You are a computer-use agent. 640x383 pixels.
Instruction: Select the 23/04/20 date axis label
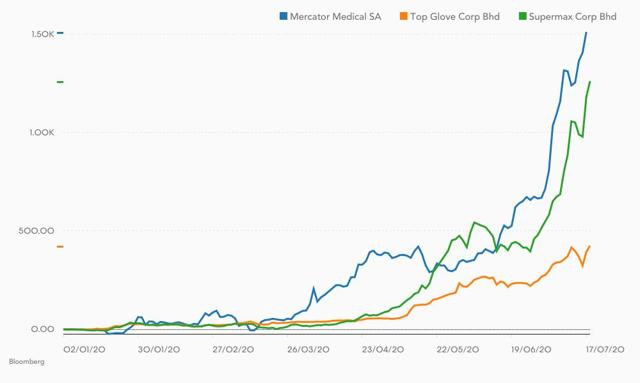point(383,350)
